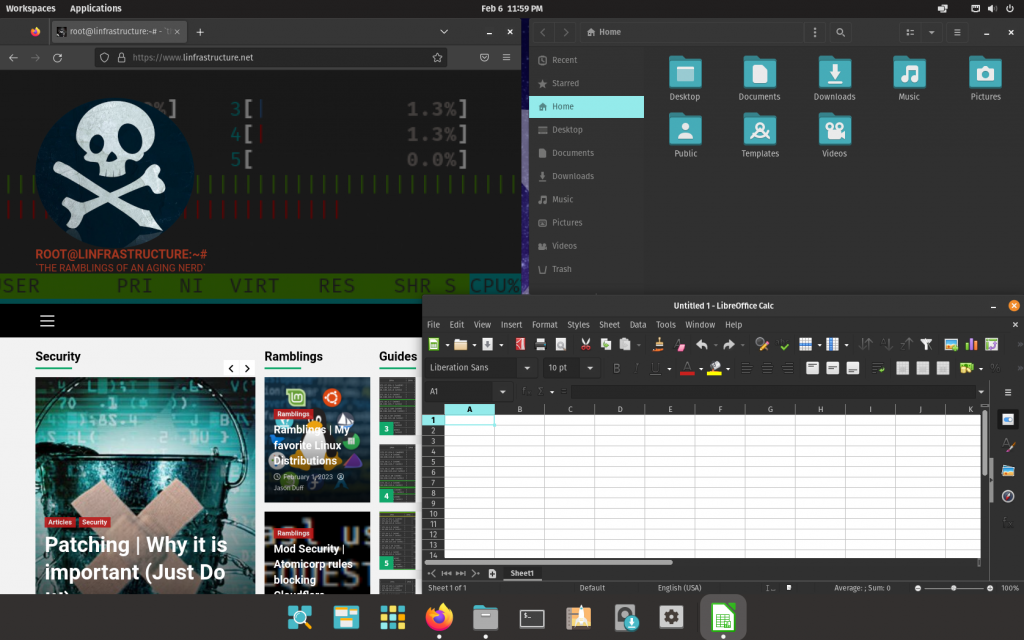1024x640 pixels.
Task: Expand the formula bar dropdown arrow
Action: coord(981,392)
